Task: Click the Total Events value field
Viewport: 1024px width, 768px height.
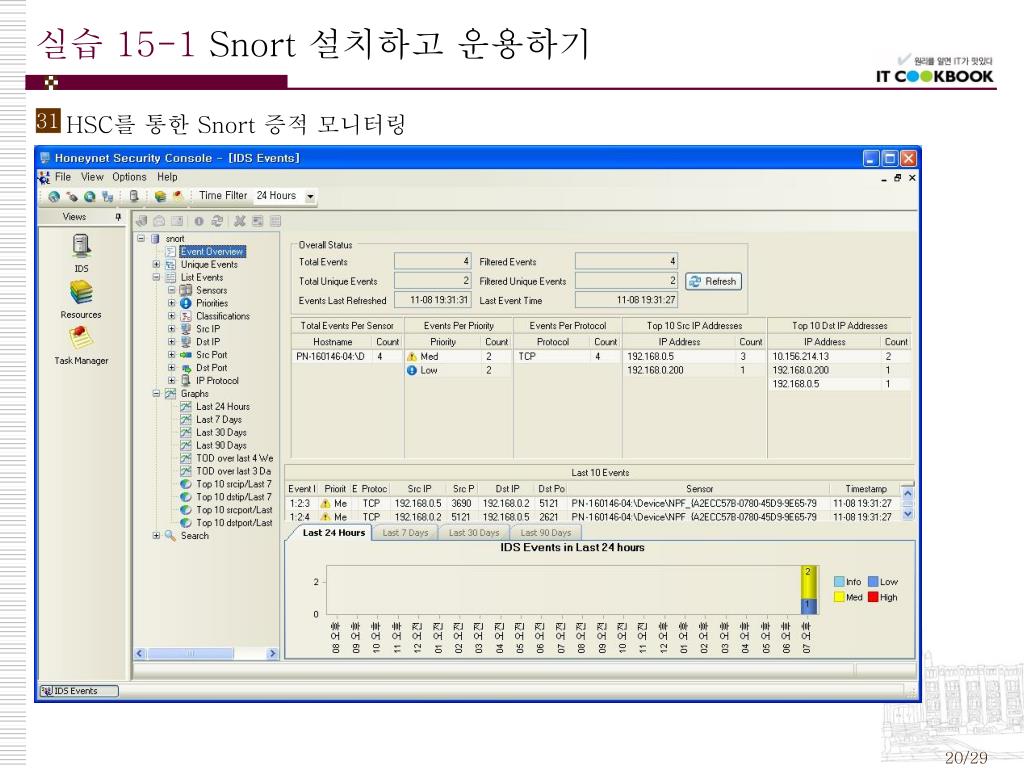Action: tap(432, 262)
